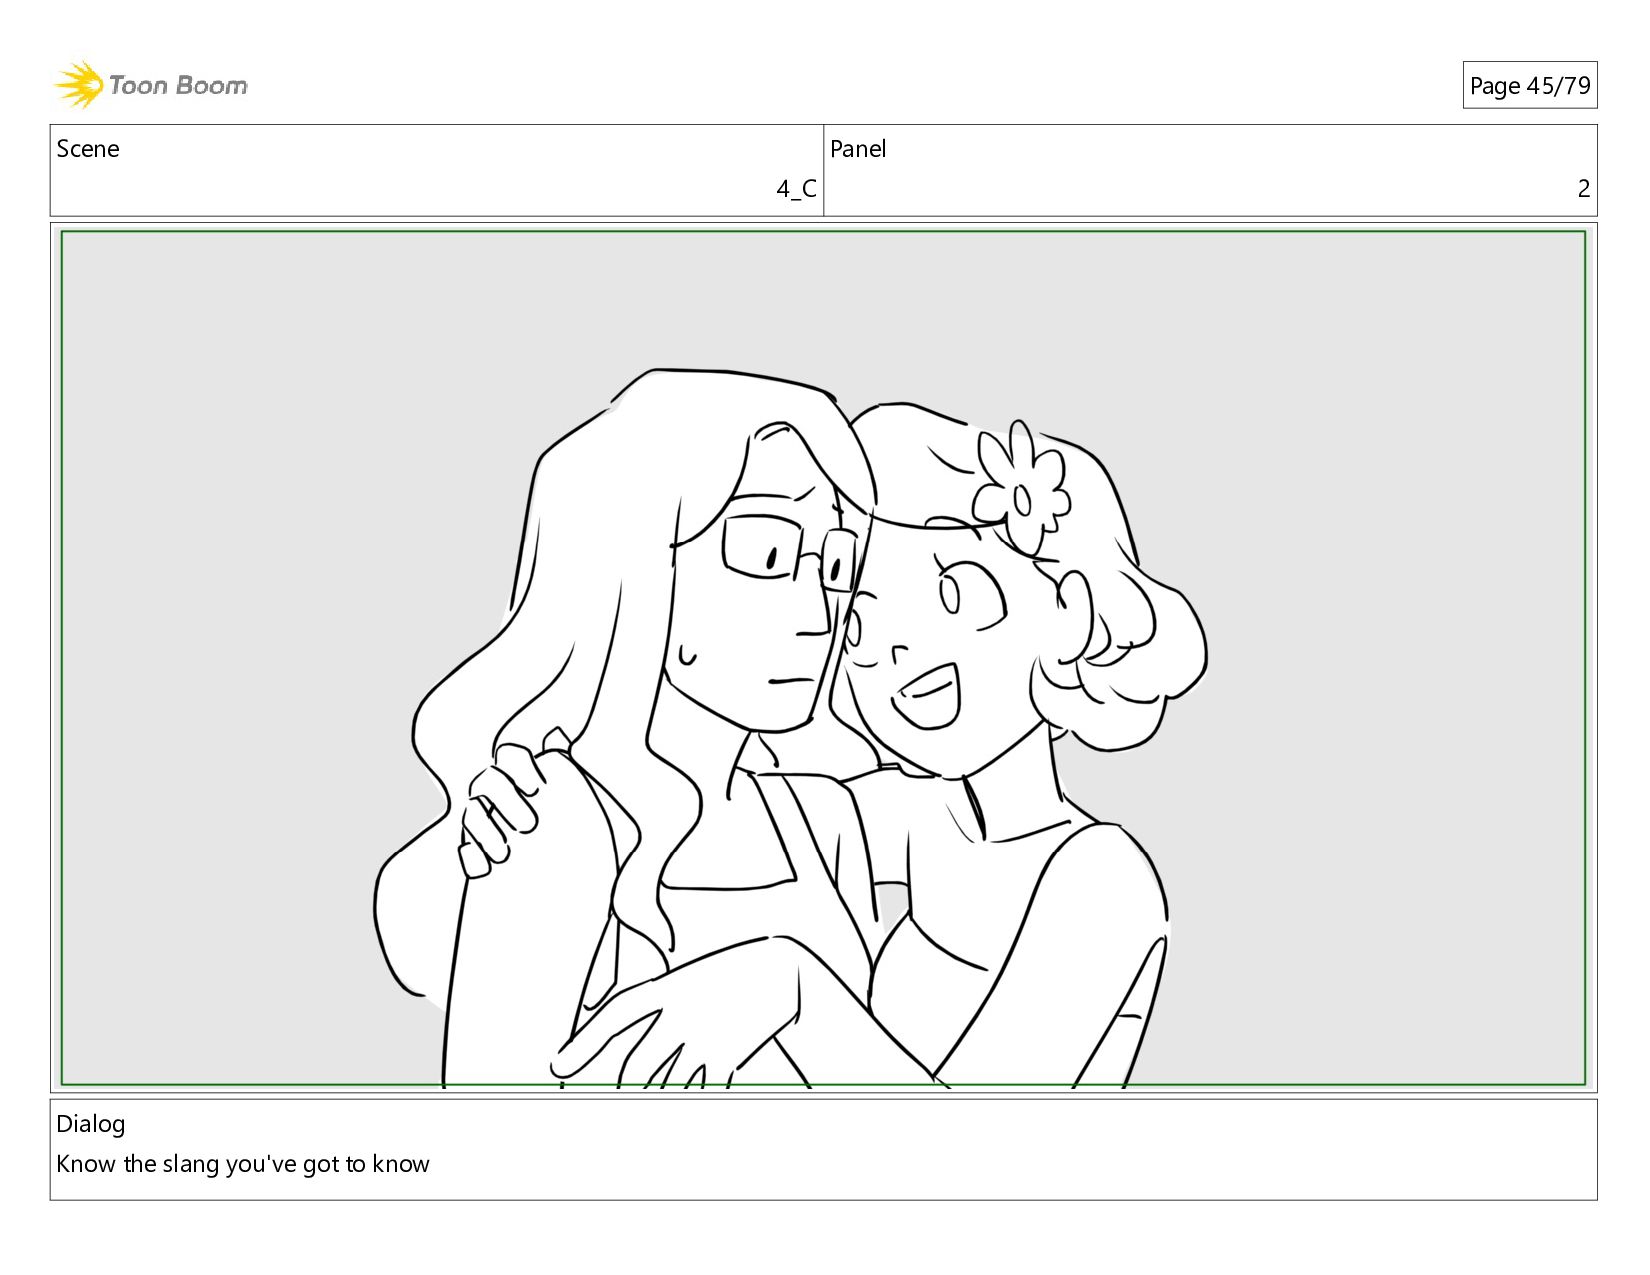Click the Toon Boom logo
Viewport: 1650px width, 1275px height.
(x=150, y=85)
